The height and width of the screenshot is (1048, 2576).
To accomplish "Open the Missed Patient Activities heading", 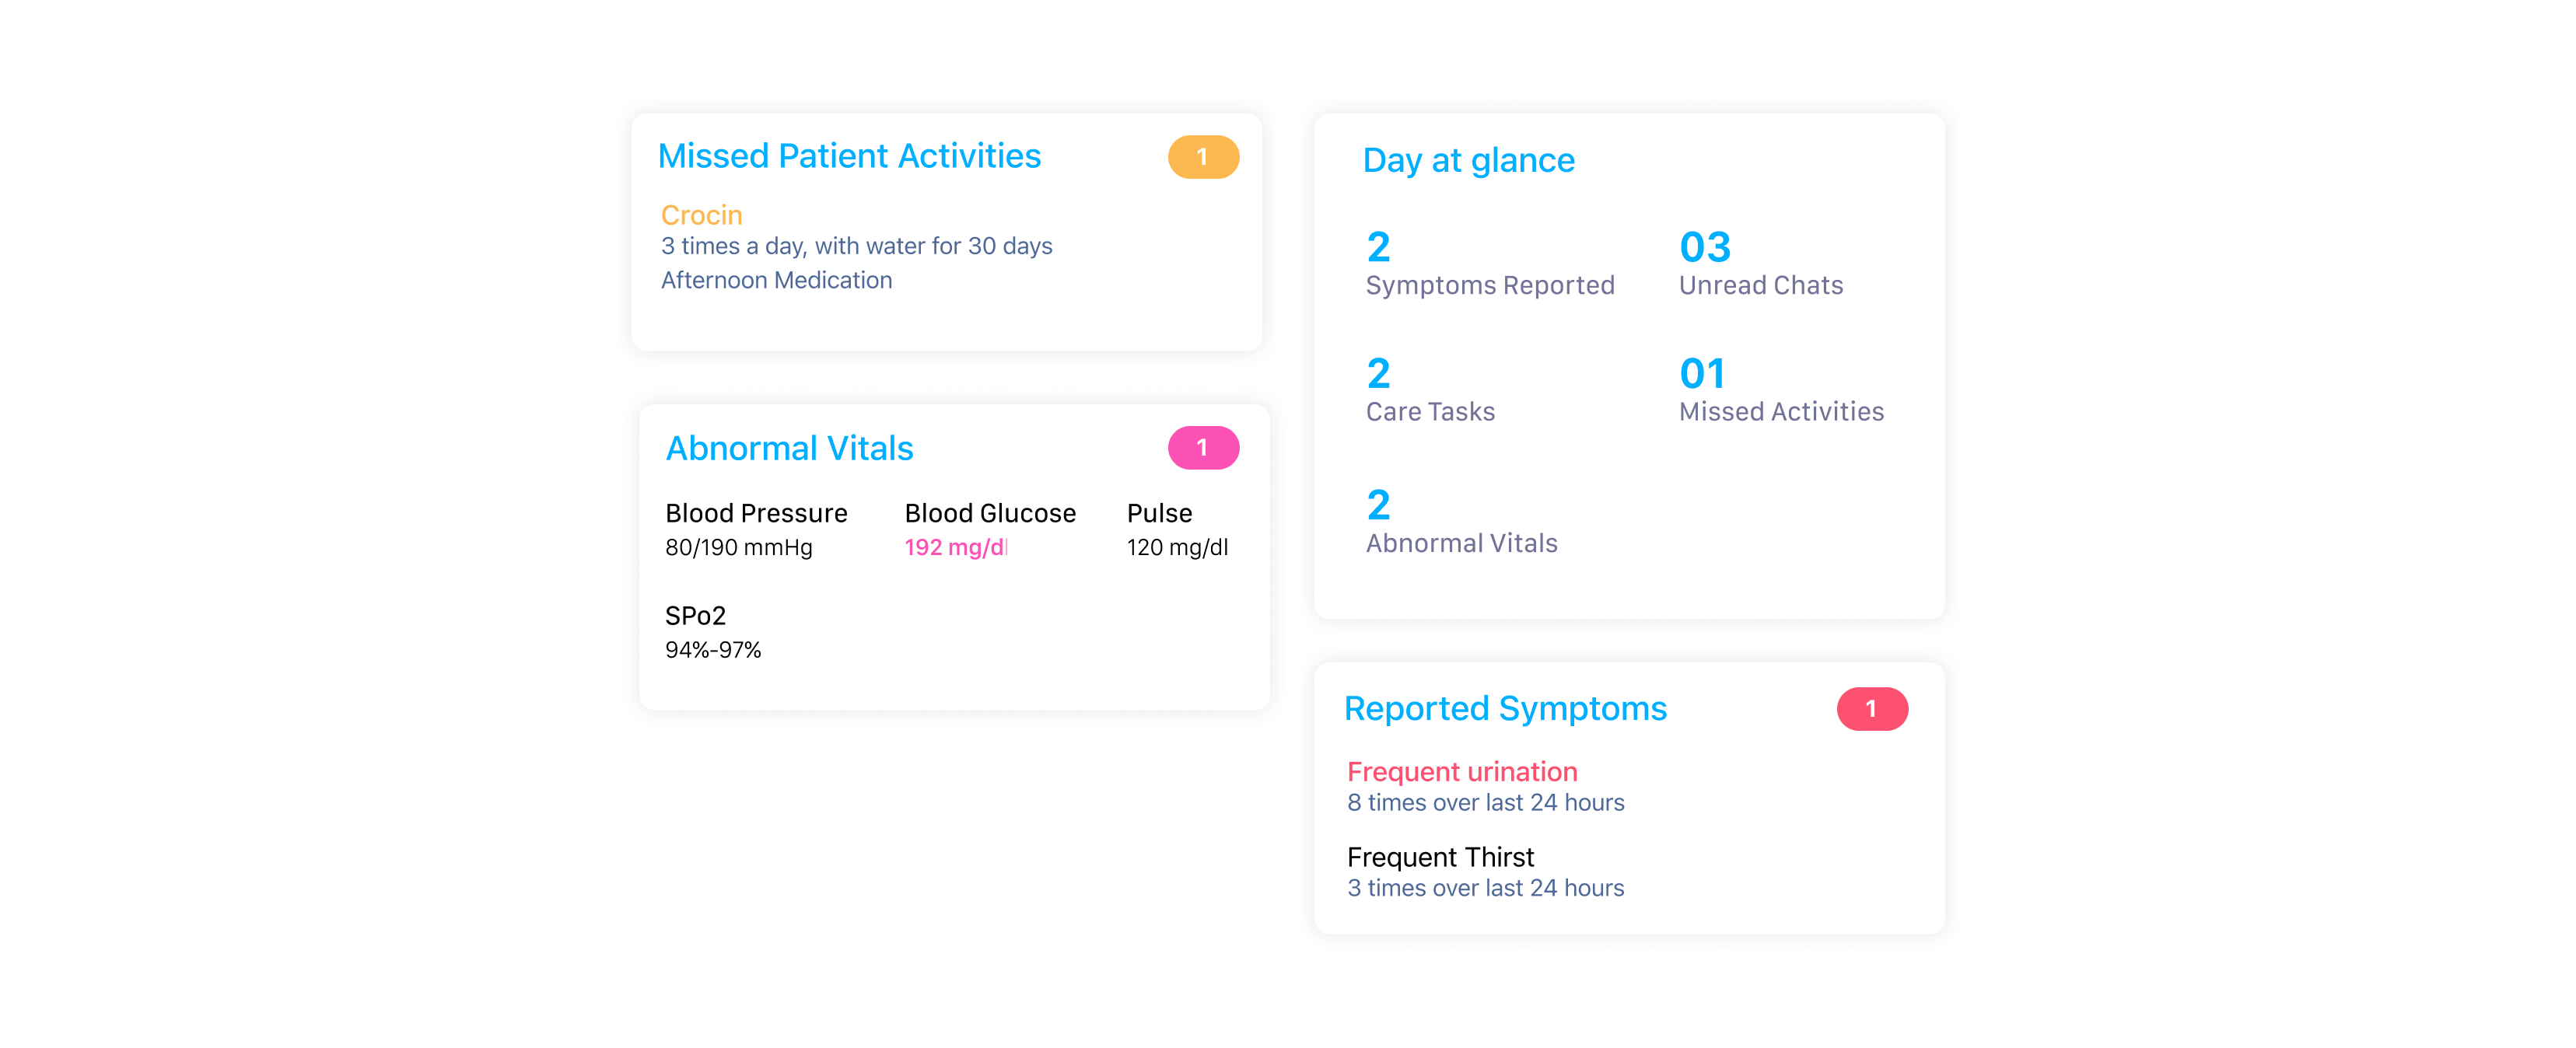I will [x=849, y=156].
